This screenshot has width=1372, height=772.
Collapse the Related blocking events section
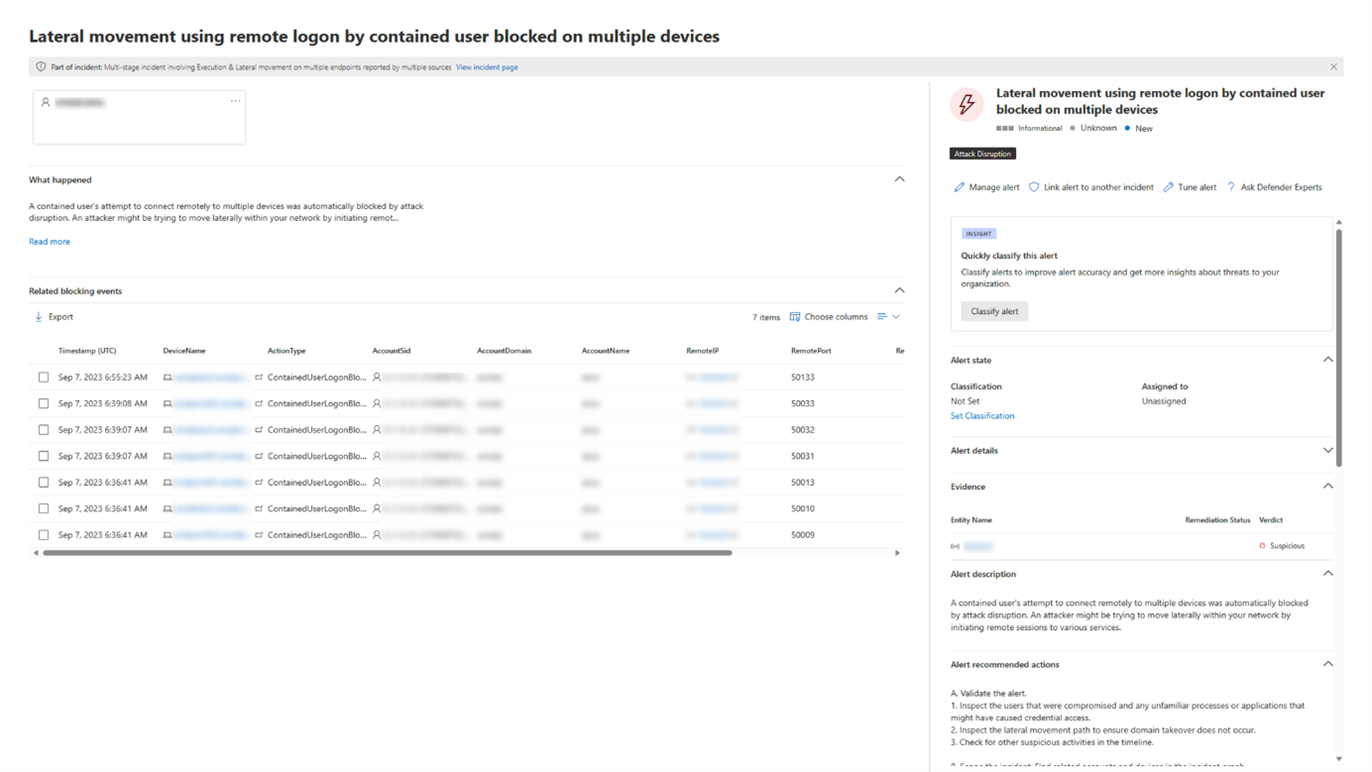click(x=899, y=289)
